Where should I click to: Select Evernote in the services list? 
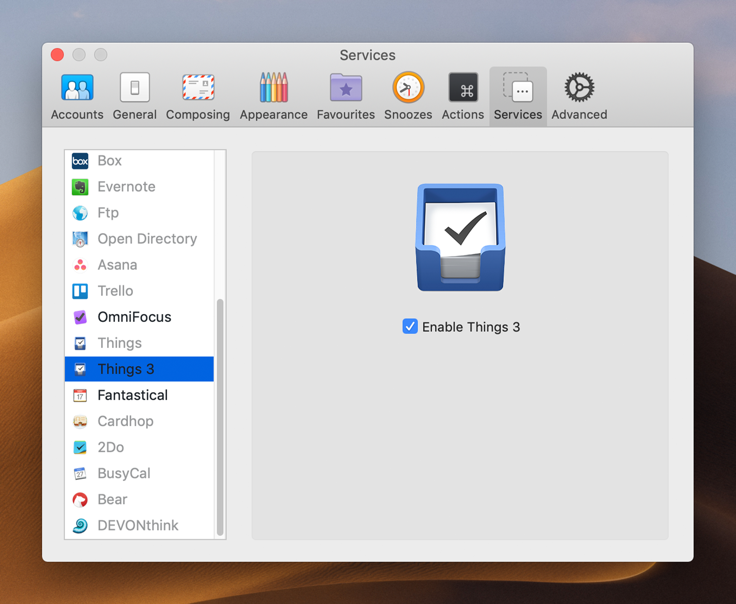(x=139, y=187)
